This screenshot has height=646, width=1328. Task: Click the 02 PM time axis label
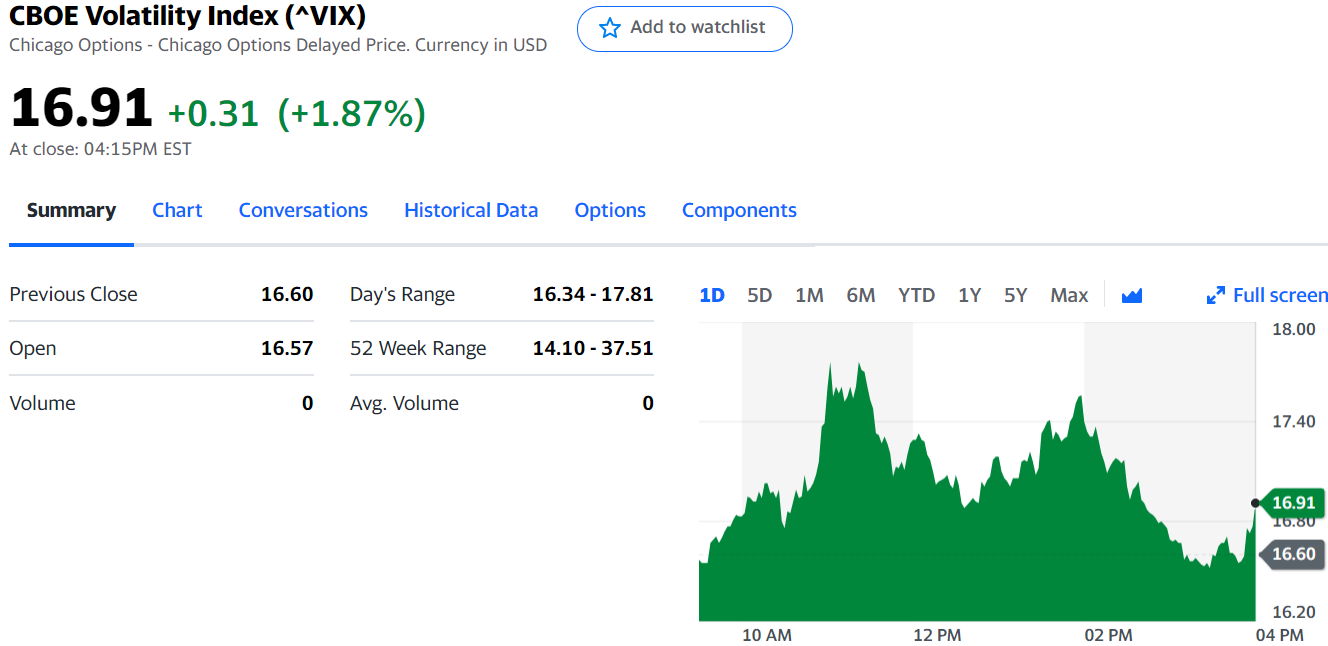click(x=1108, y=635)
